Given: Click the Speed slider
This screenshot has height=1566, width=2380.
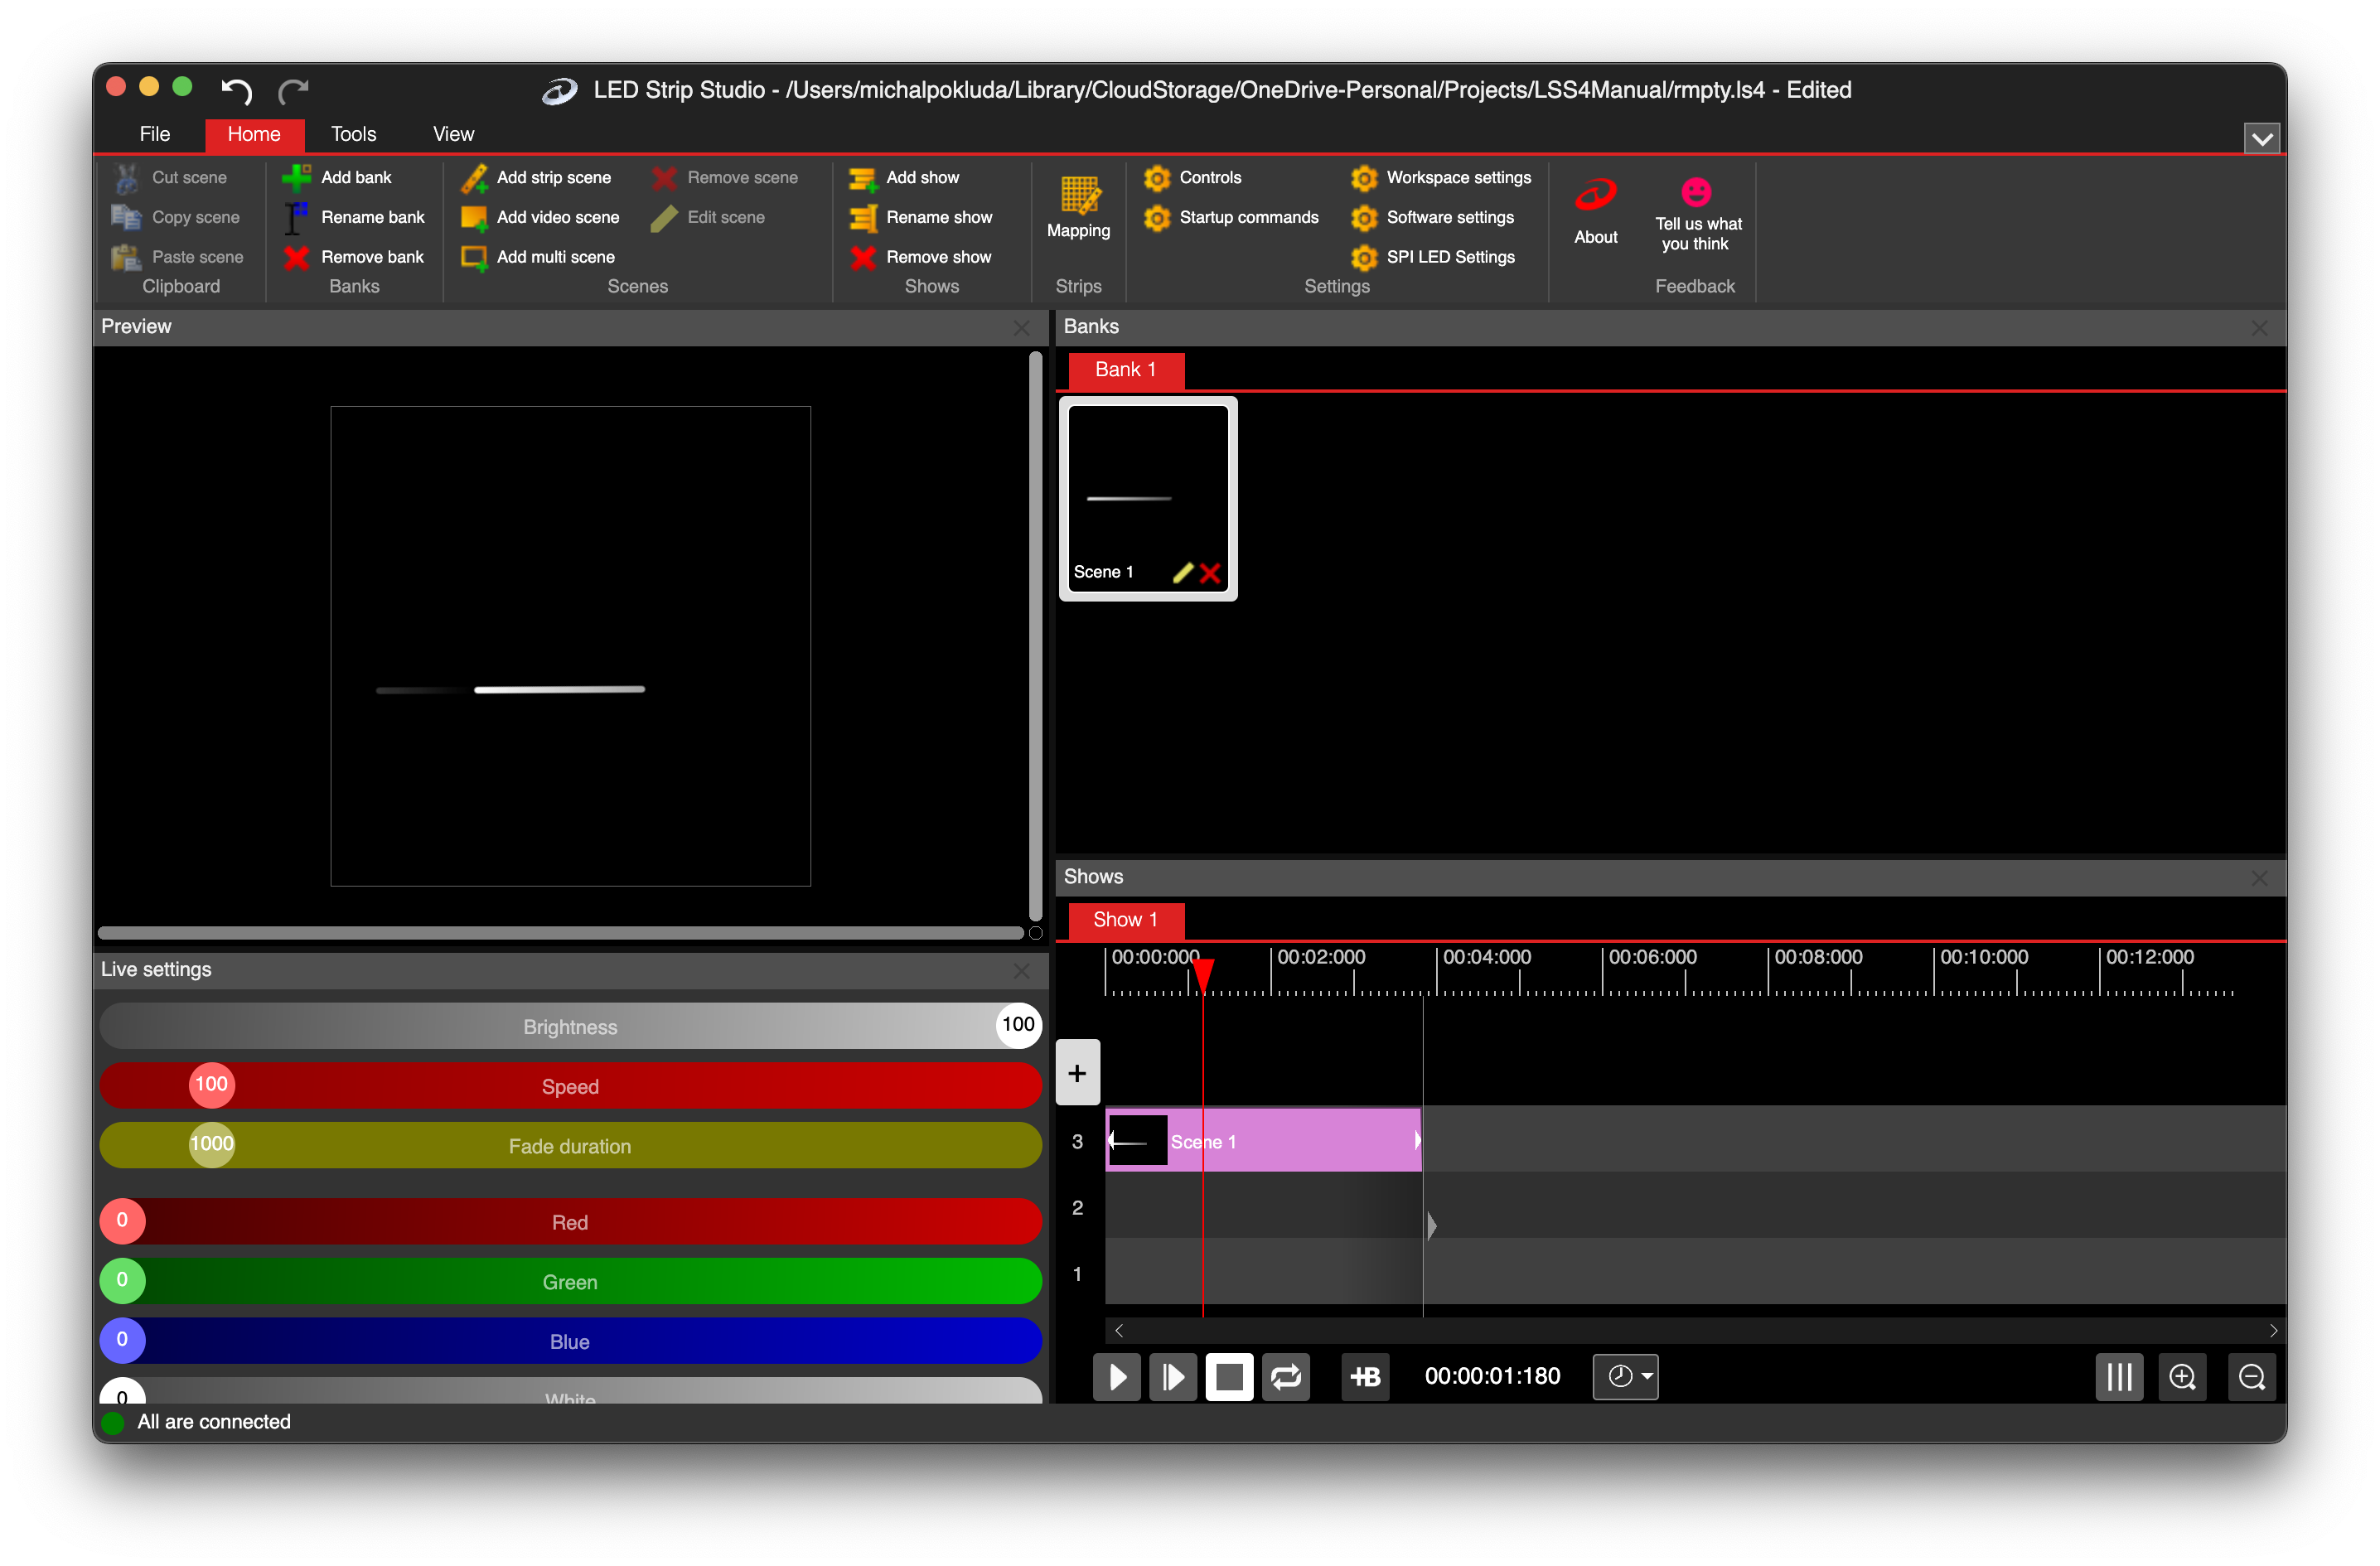Looking at the screenshot, I should coord(570,1086).
